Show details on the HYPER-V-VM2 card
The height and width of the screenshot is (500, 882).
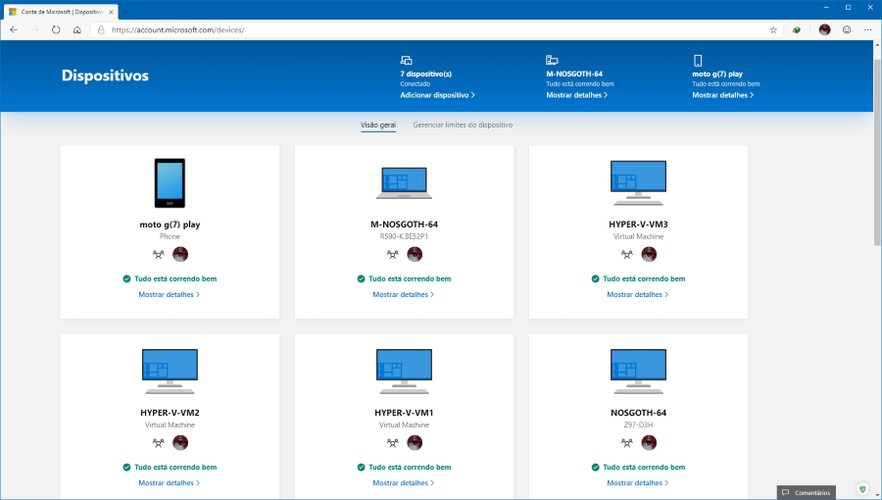click(169, 483)
